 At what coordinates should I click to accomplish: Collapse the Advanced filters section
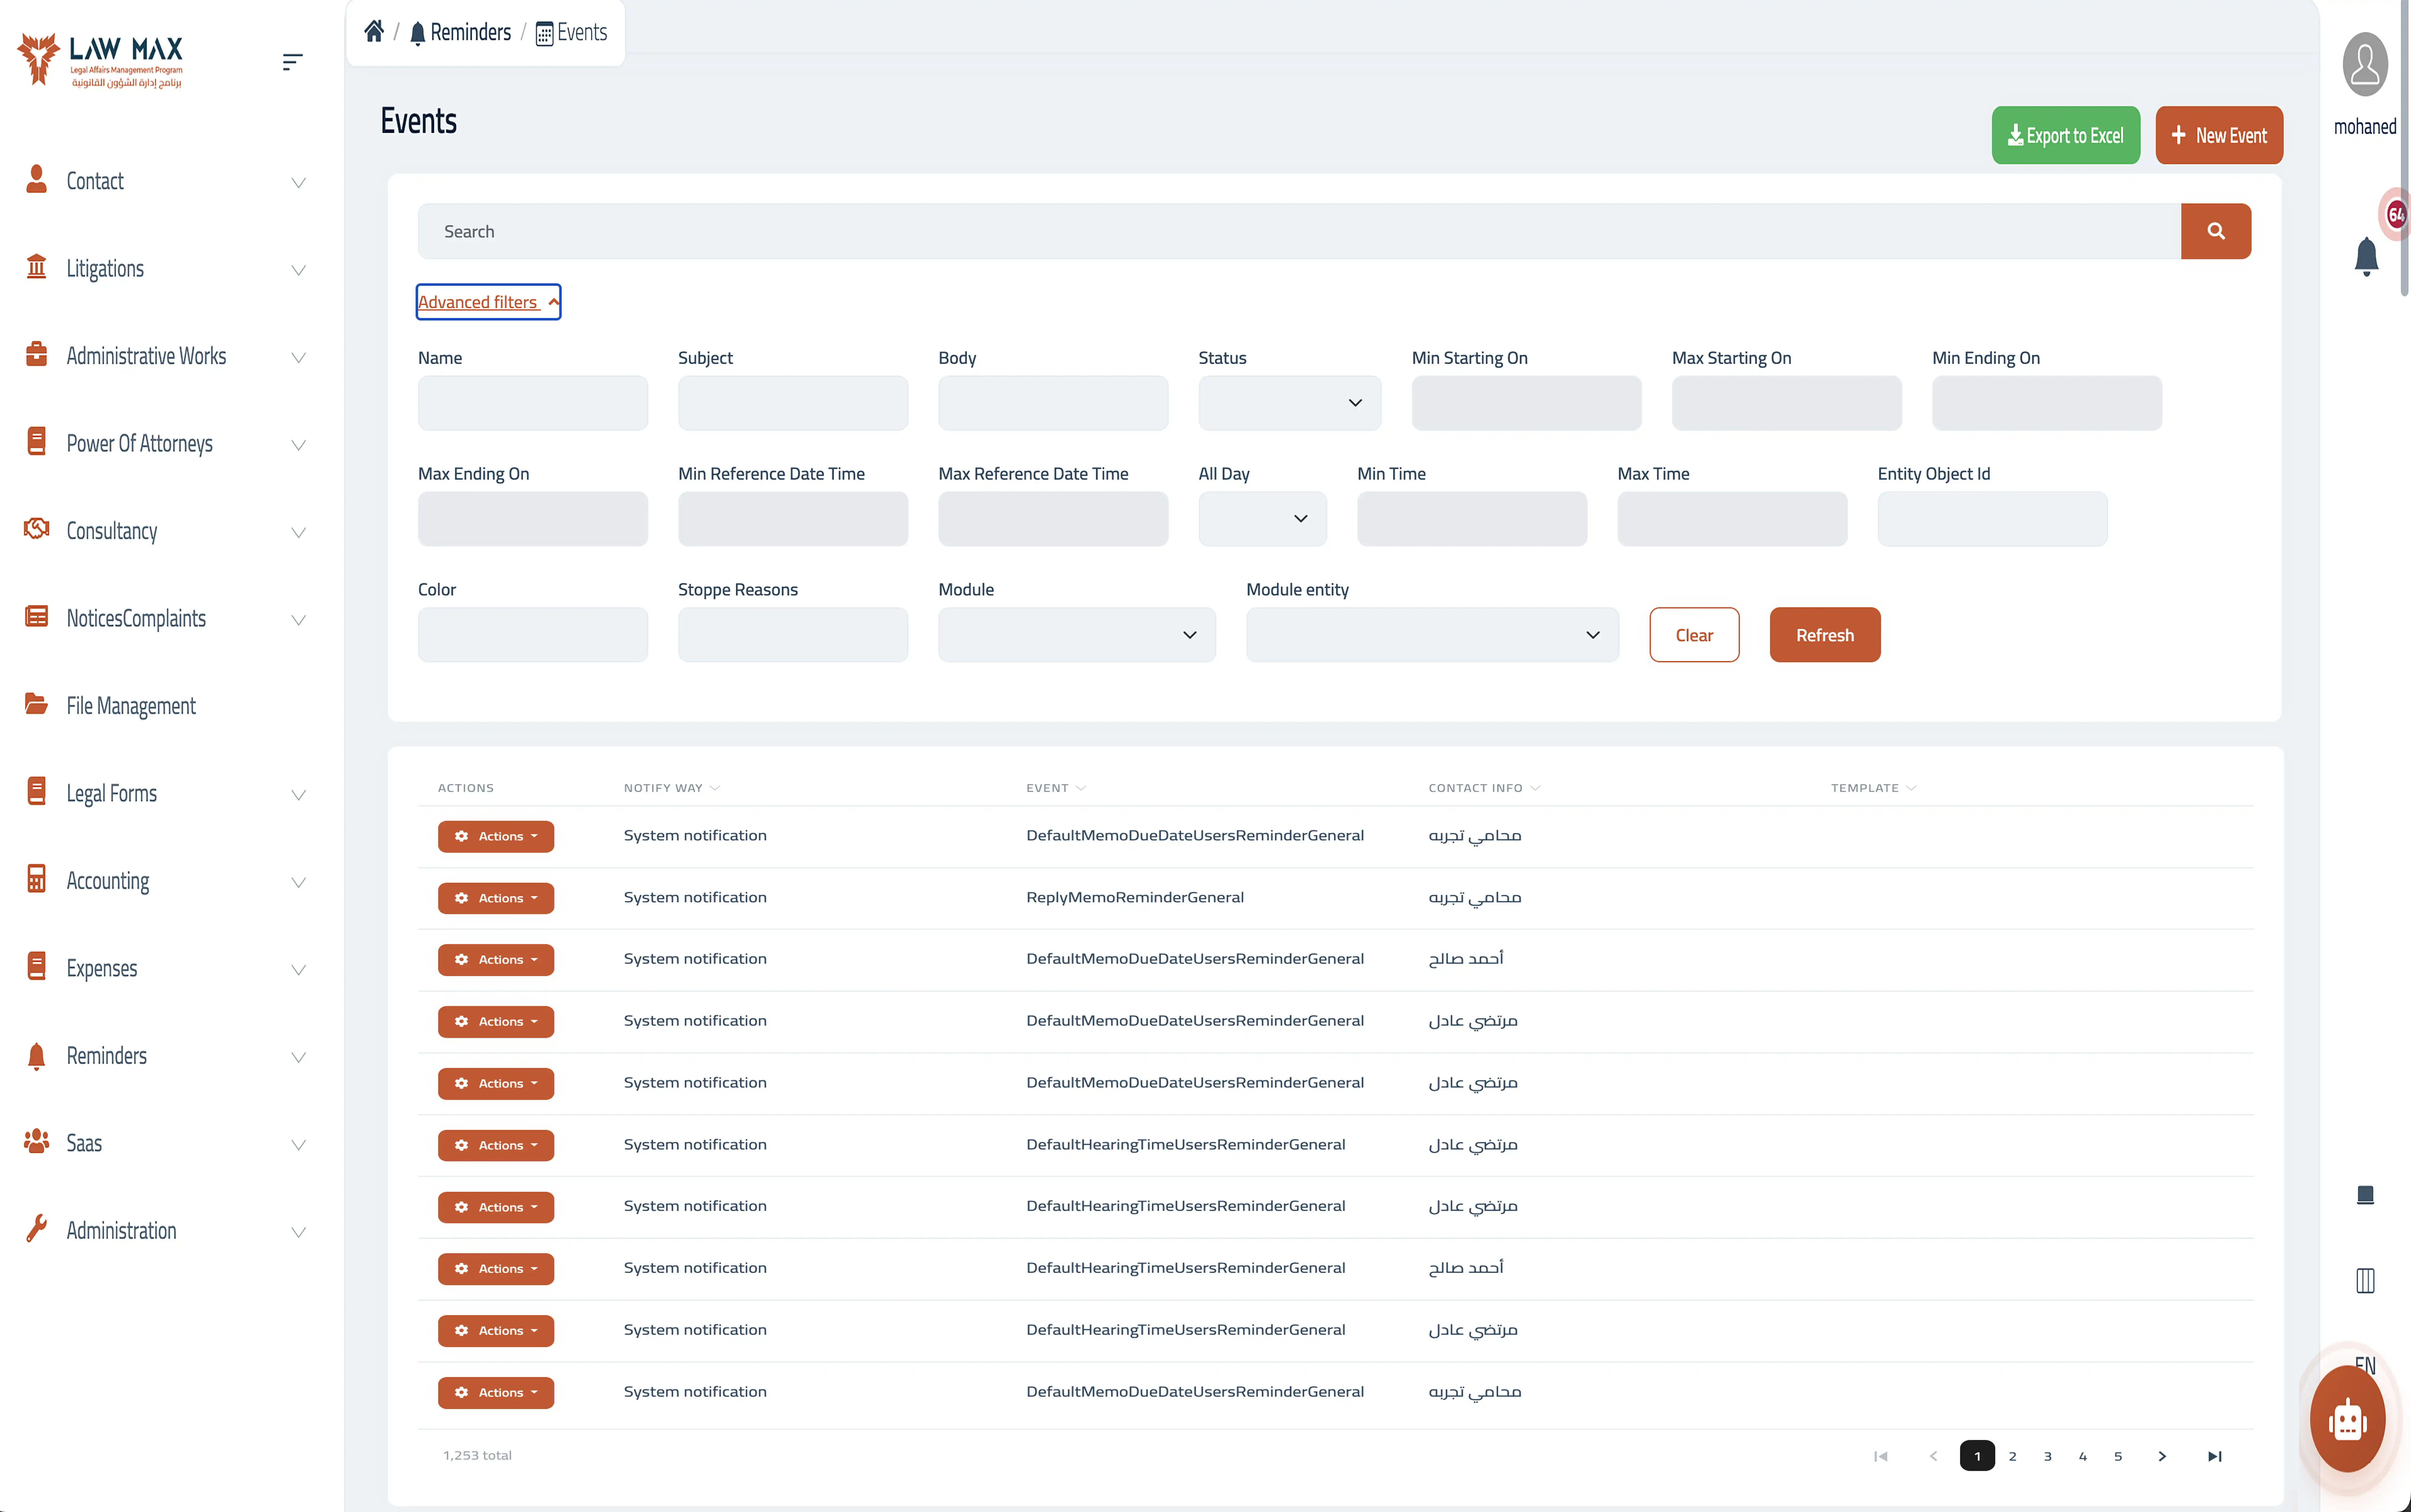(x=488, y=302)
